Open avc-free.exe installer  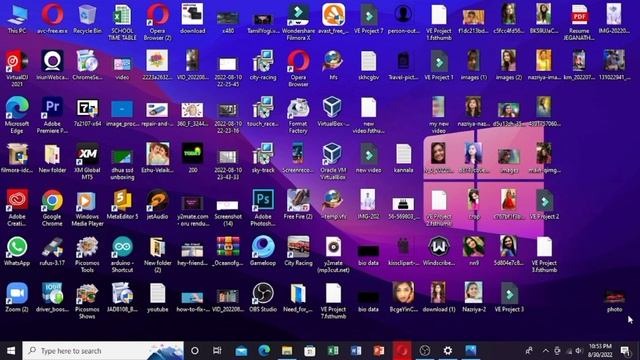[52, 19]
